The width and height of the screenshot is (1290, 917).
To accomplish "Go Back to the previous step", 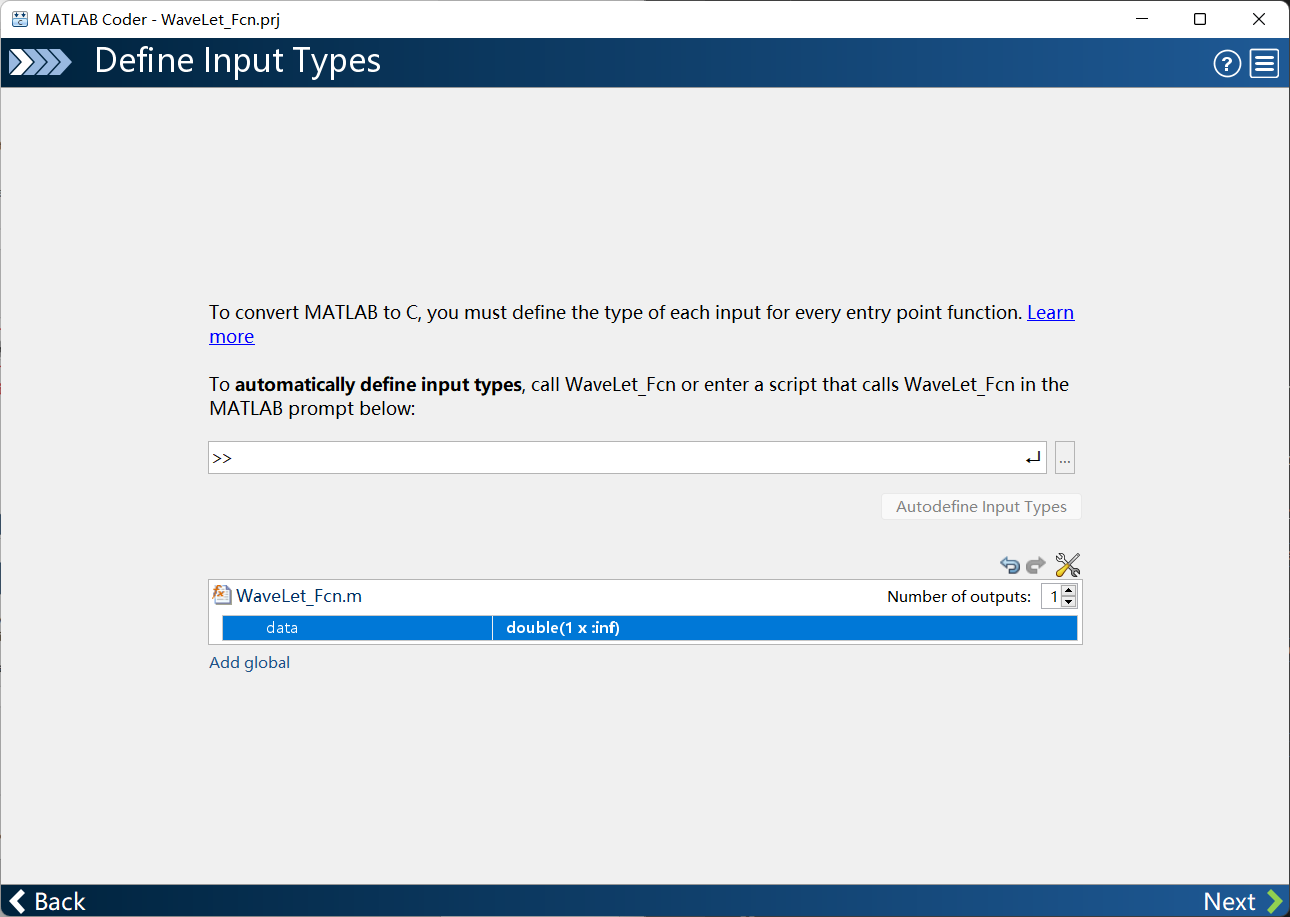I will coord(47,901).
